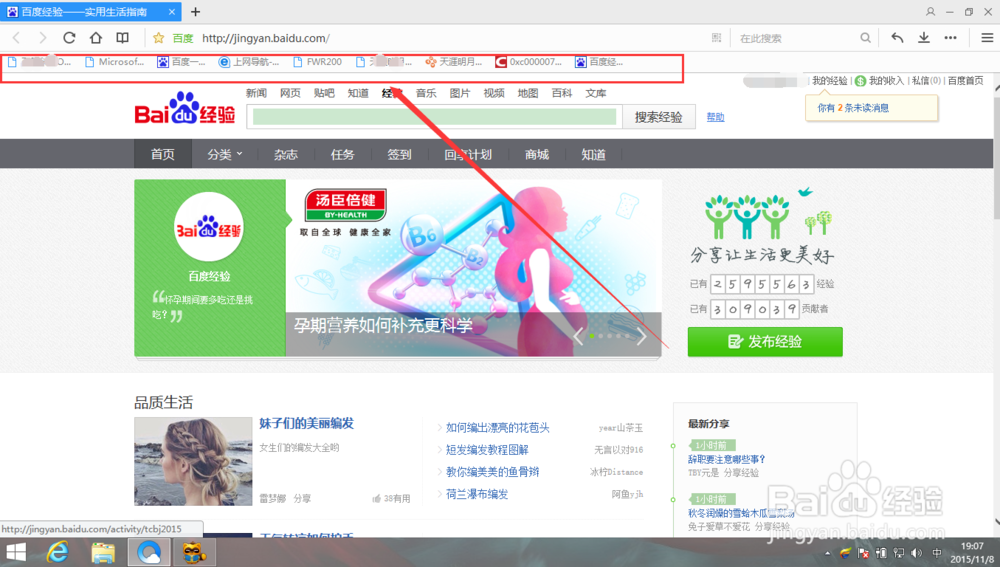
Task: Open the 商城 navigation tab
Action: pos(537,154)
